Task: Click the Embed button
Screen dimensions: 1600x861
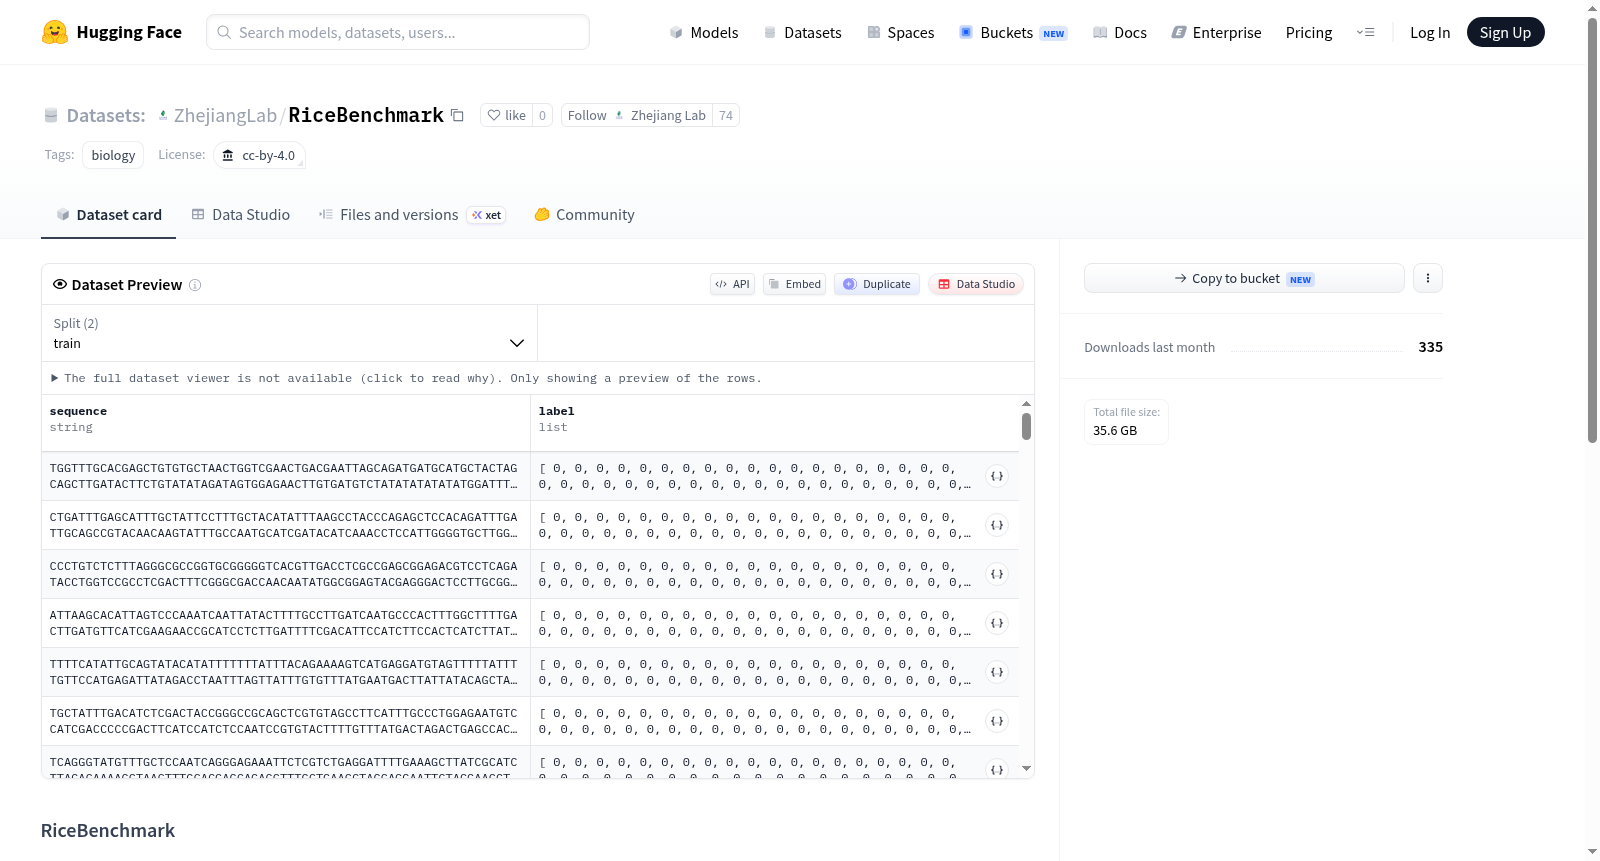Action: [x=795, y=284]
